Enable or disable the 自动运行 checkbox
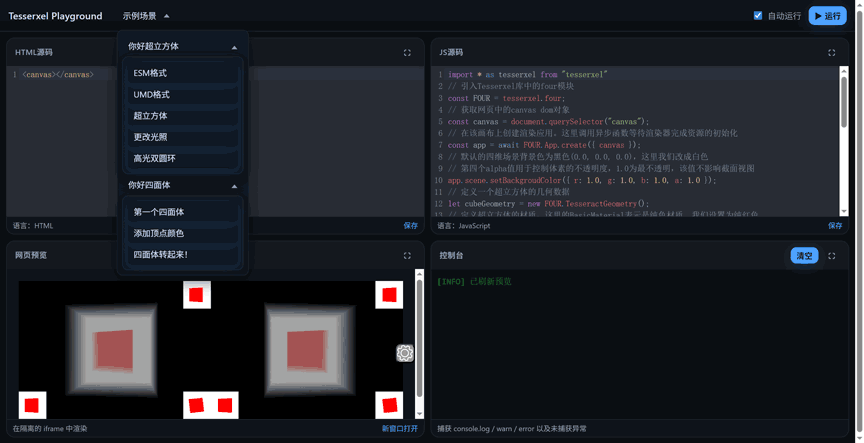Screen dimensions: 864x443 point(758,15)
